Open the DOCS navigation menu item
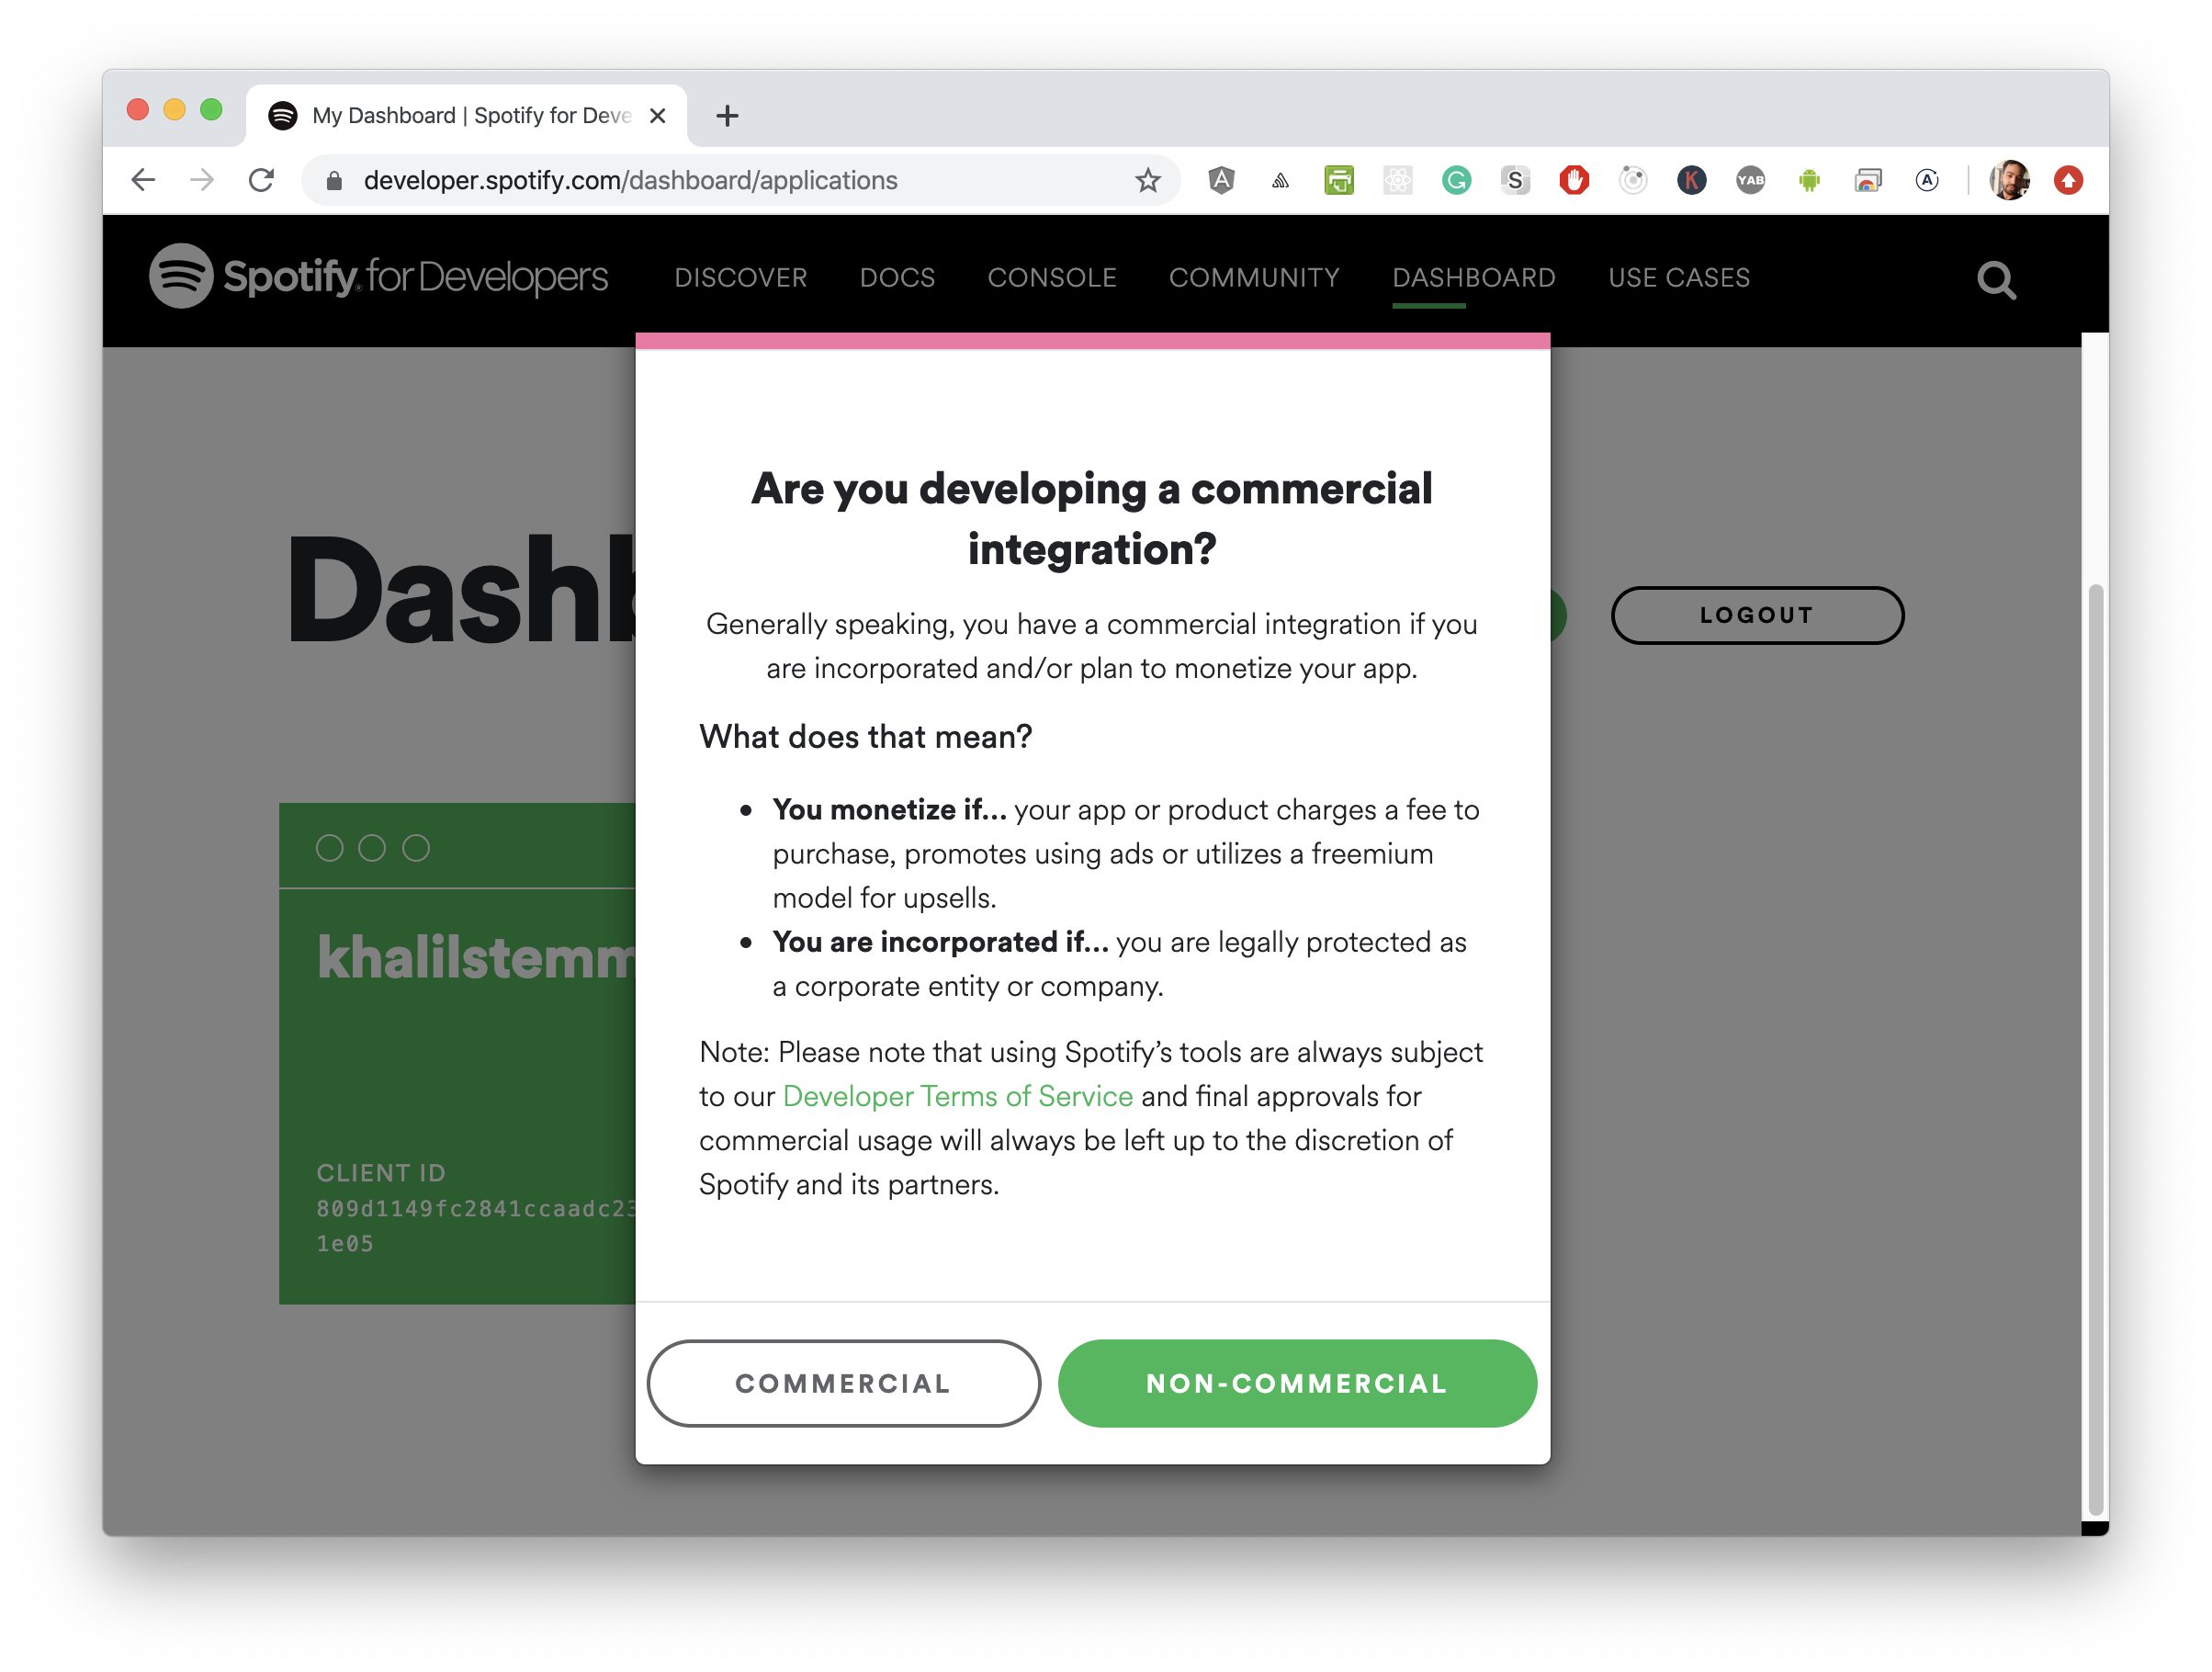 (896, 277)
